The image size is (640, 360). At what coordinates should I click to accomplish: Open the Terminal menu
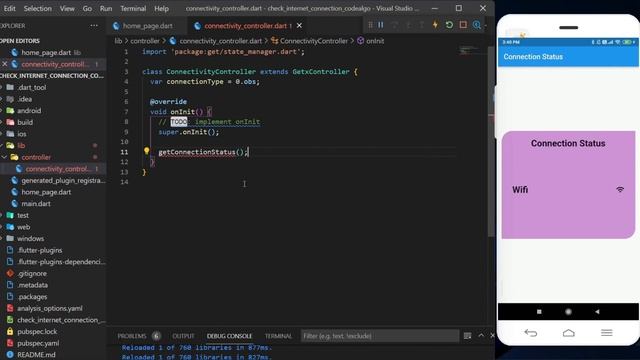[x=133, y=8]
